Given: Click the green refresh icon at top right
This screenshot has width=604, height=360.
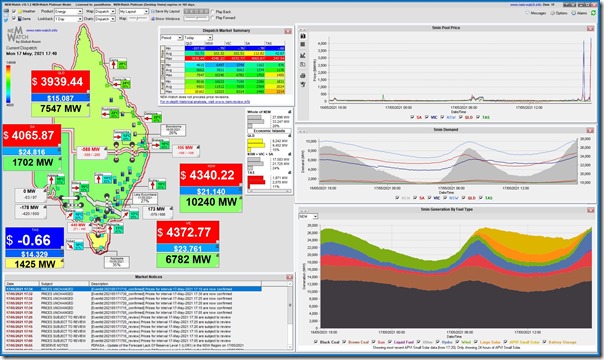Looking at the screenshot, I should pyautogui.click(x=594, y=13).
